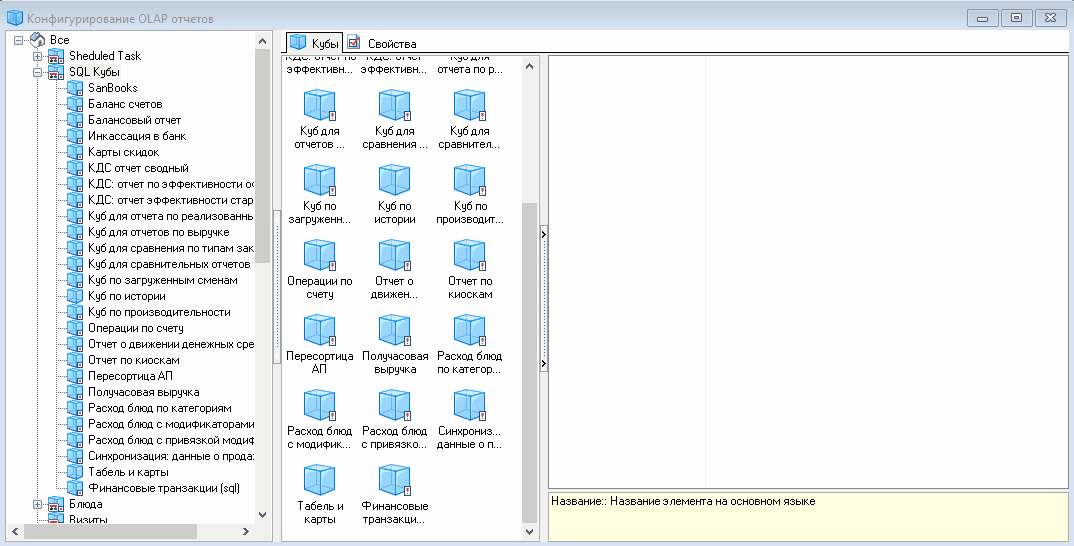Screen dimensions: 1074x546
Task: Switch to the 'Кубы' tab
Action: coord(315,43)
